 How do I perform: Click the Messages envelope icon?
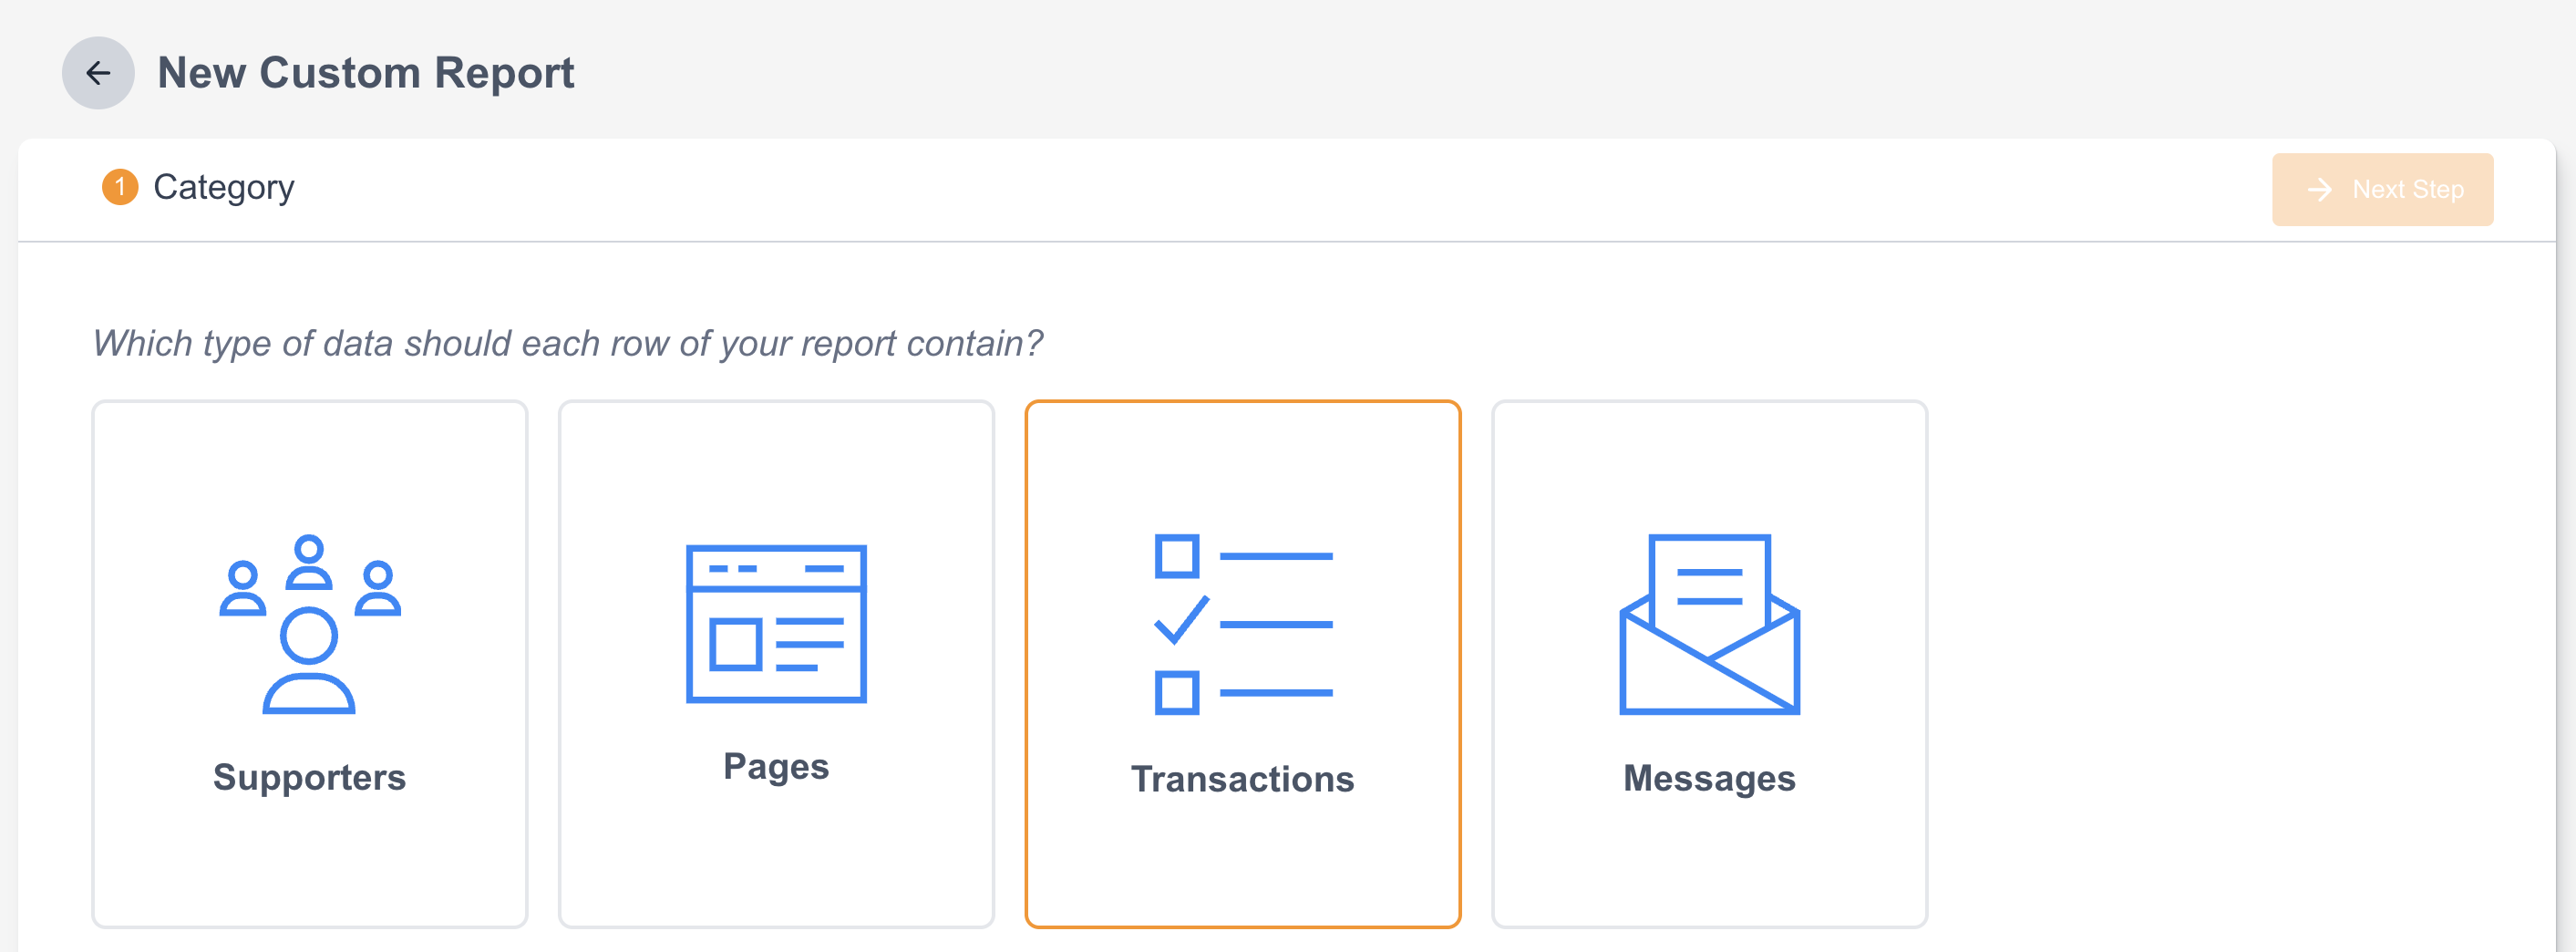coord(1709,624)
